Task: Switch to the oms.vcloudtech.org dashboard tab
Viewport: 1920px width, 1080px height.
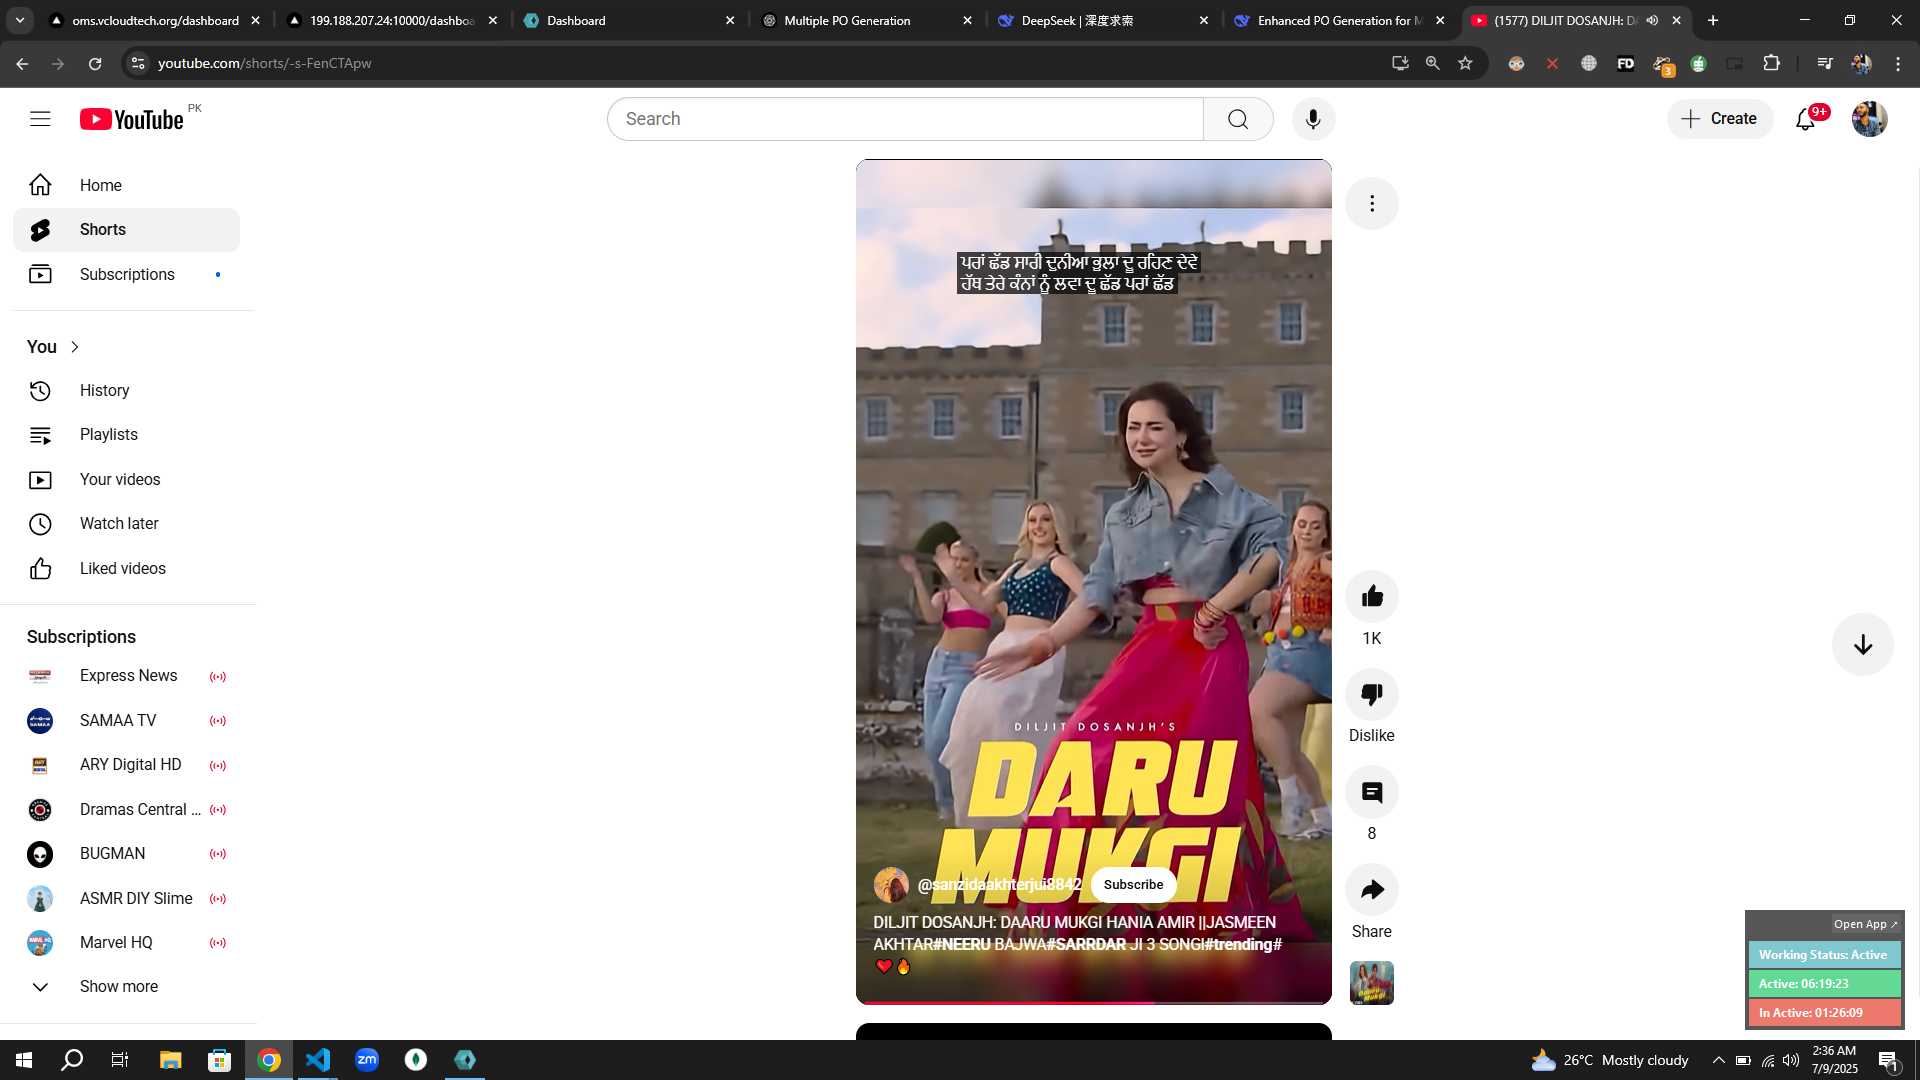Action: pyautogui.click(x=155, y=20)
